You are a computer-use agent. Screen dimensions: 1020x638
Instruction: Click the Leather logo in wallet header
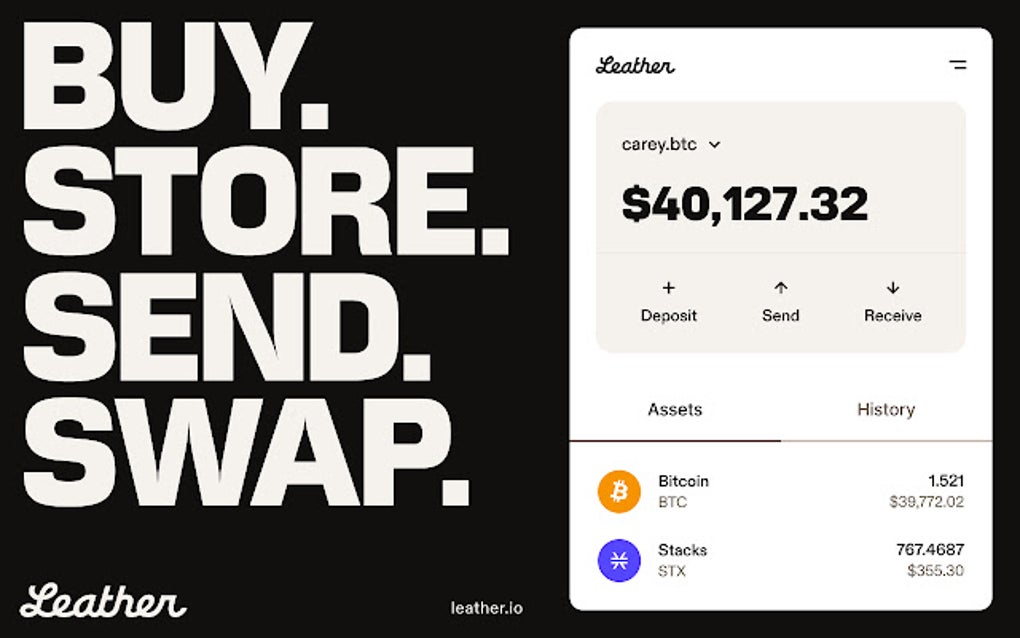tap(635, 66)
